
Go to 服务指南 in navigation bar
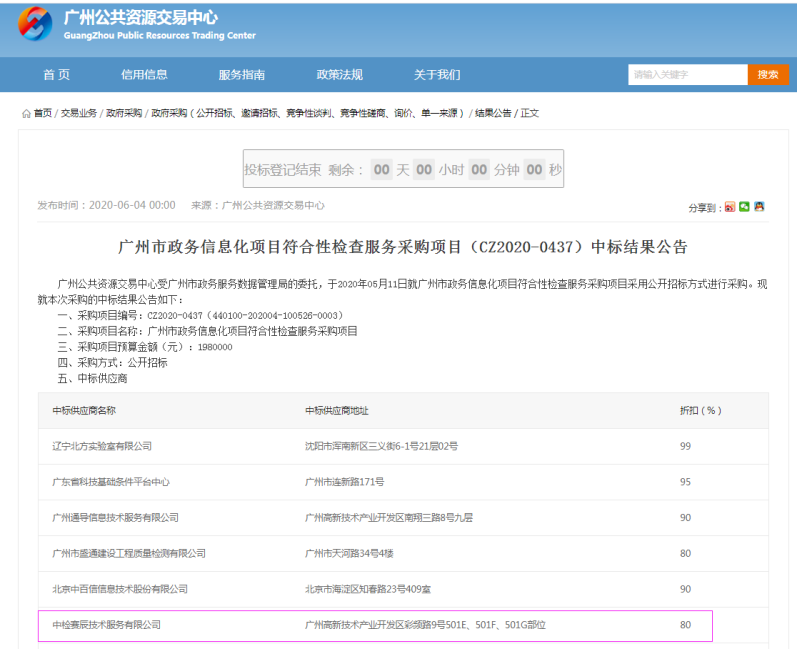point(241,75)
